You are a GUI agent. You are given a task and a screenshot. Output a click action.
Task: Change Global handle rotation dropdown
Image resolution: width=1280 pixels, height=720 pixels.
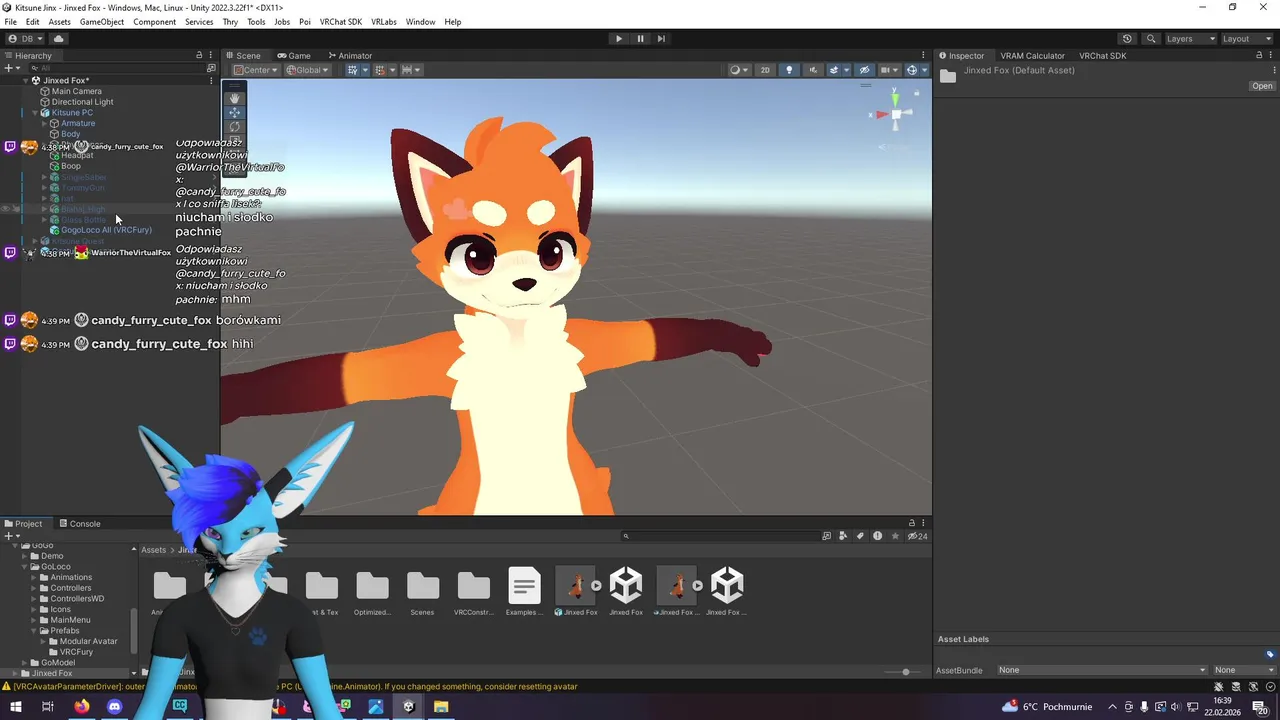pyautogui.click(x=308, y=70)
